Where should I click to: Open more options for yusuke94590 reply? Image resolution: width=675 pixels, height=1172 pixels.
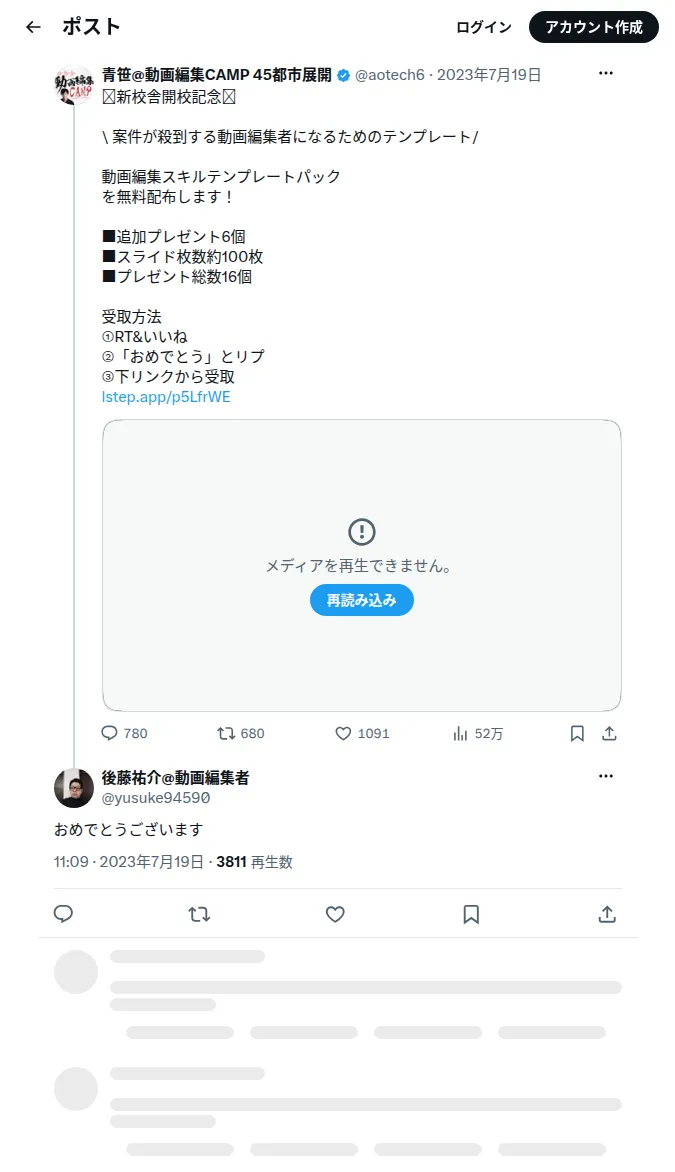tap(605, 776)
